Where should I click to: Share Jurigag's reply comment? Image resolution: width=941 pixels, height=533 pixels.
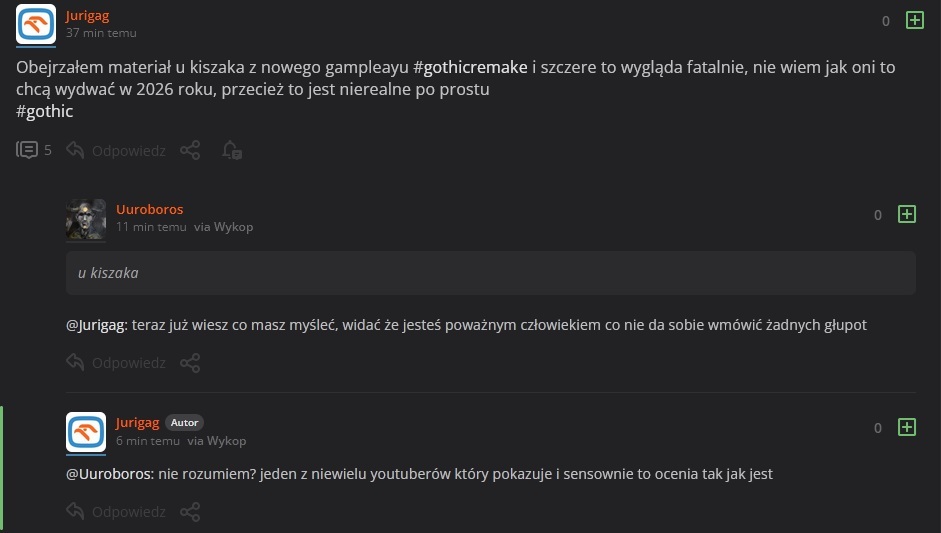coord(190,511)
